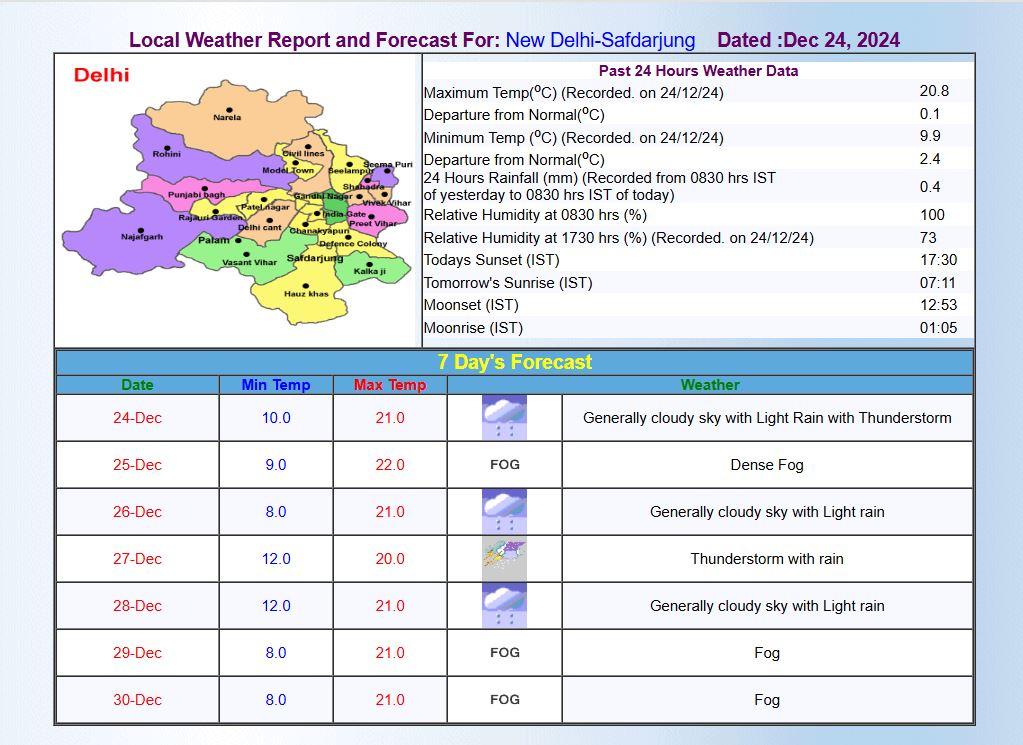
Task: Click the FOG icon for 25-Dec
Action: coord(505,464)
